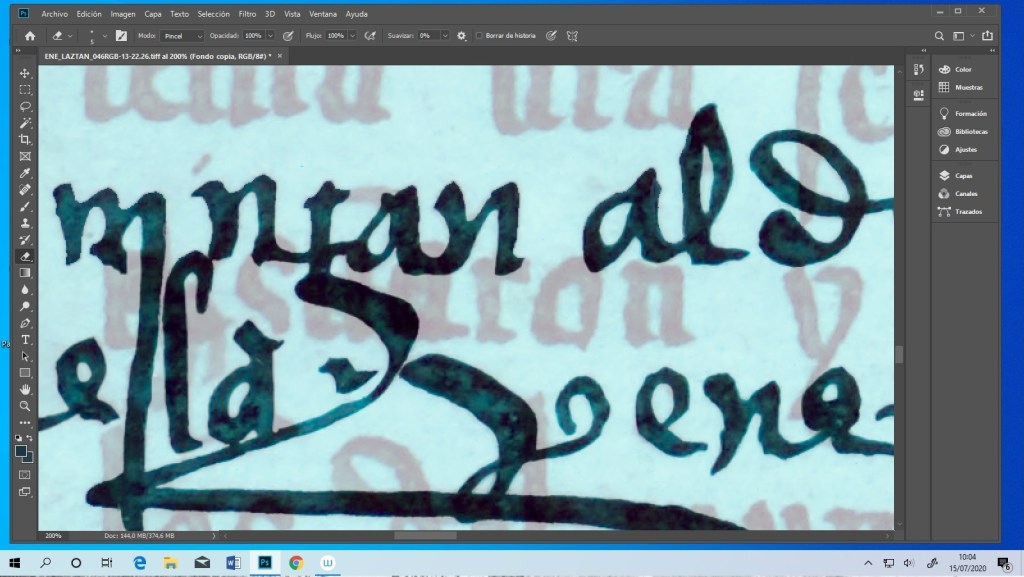
Task: Expand the Flujo value dropdown
Action: pyautogui.click(x=353, y=35)
